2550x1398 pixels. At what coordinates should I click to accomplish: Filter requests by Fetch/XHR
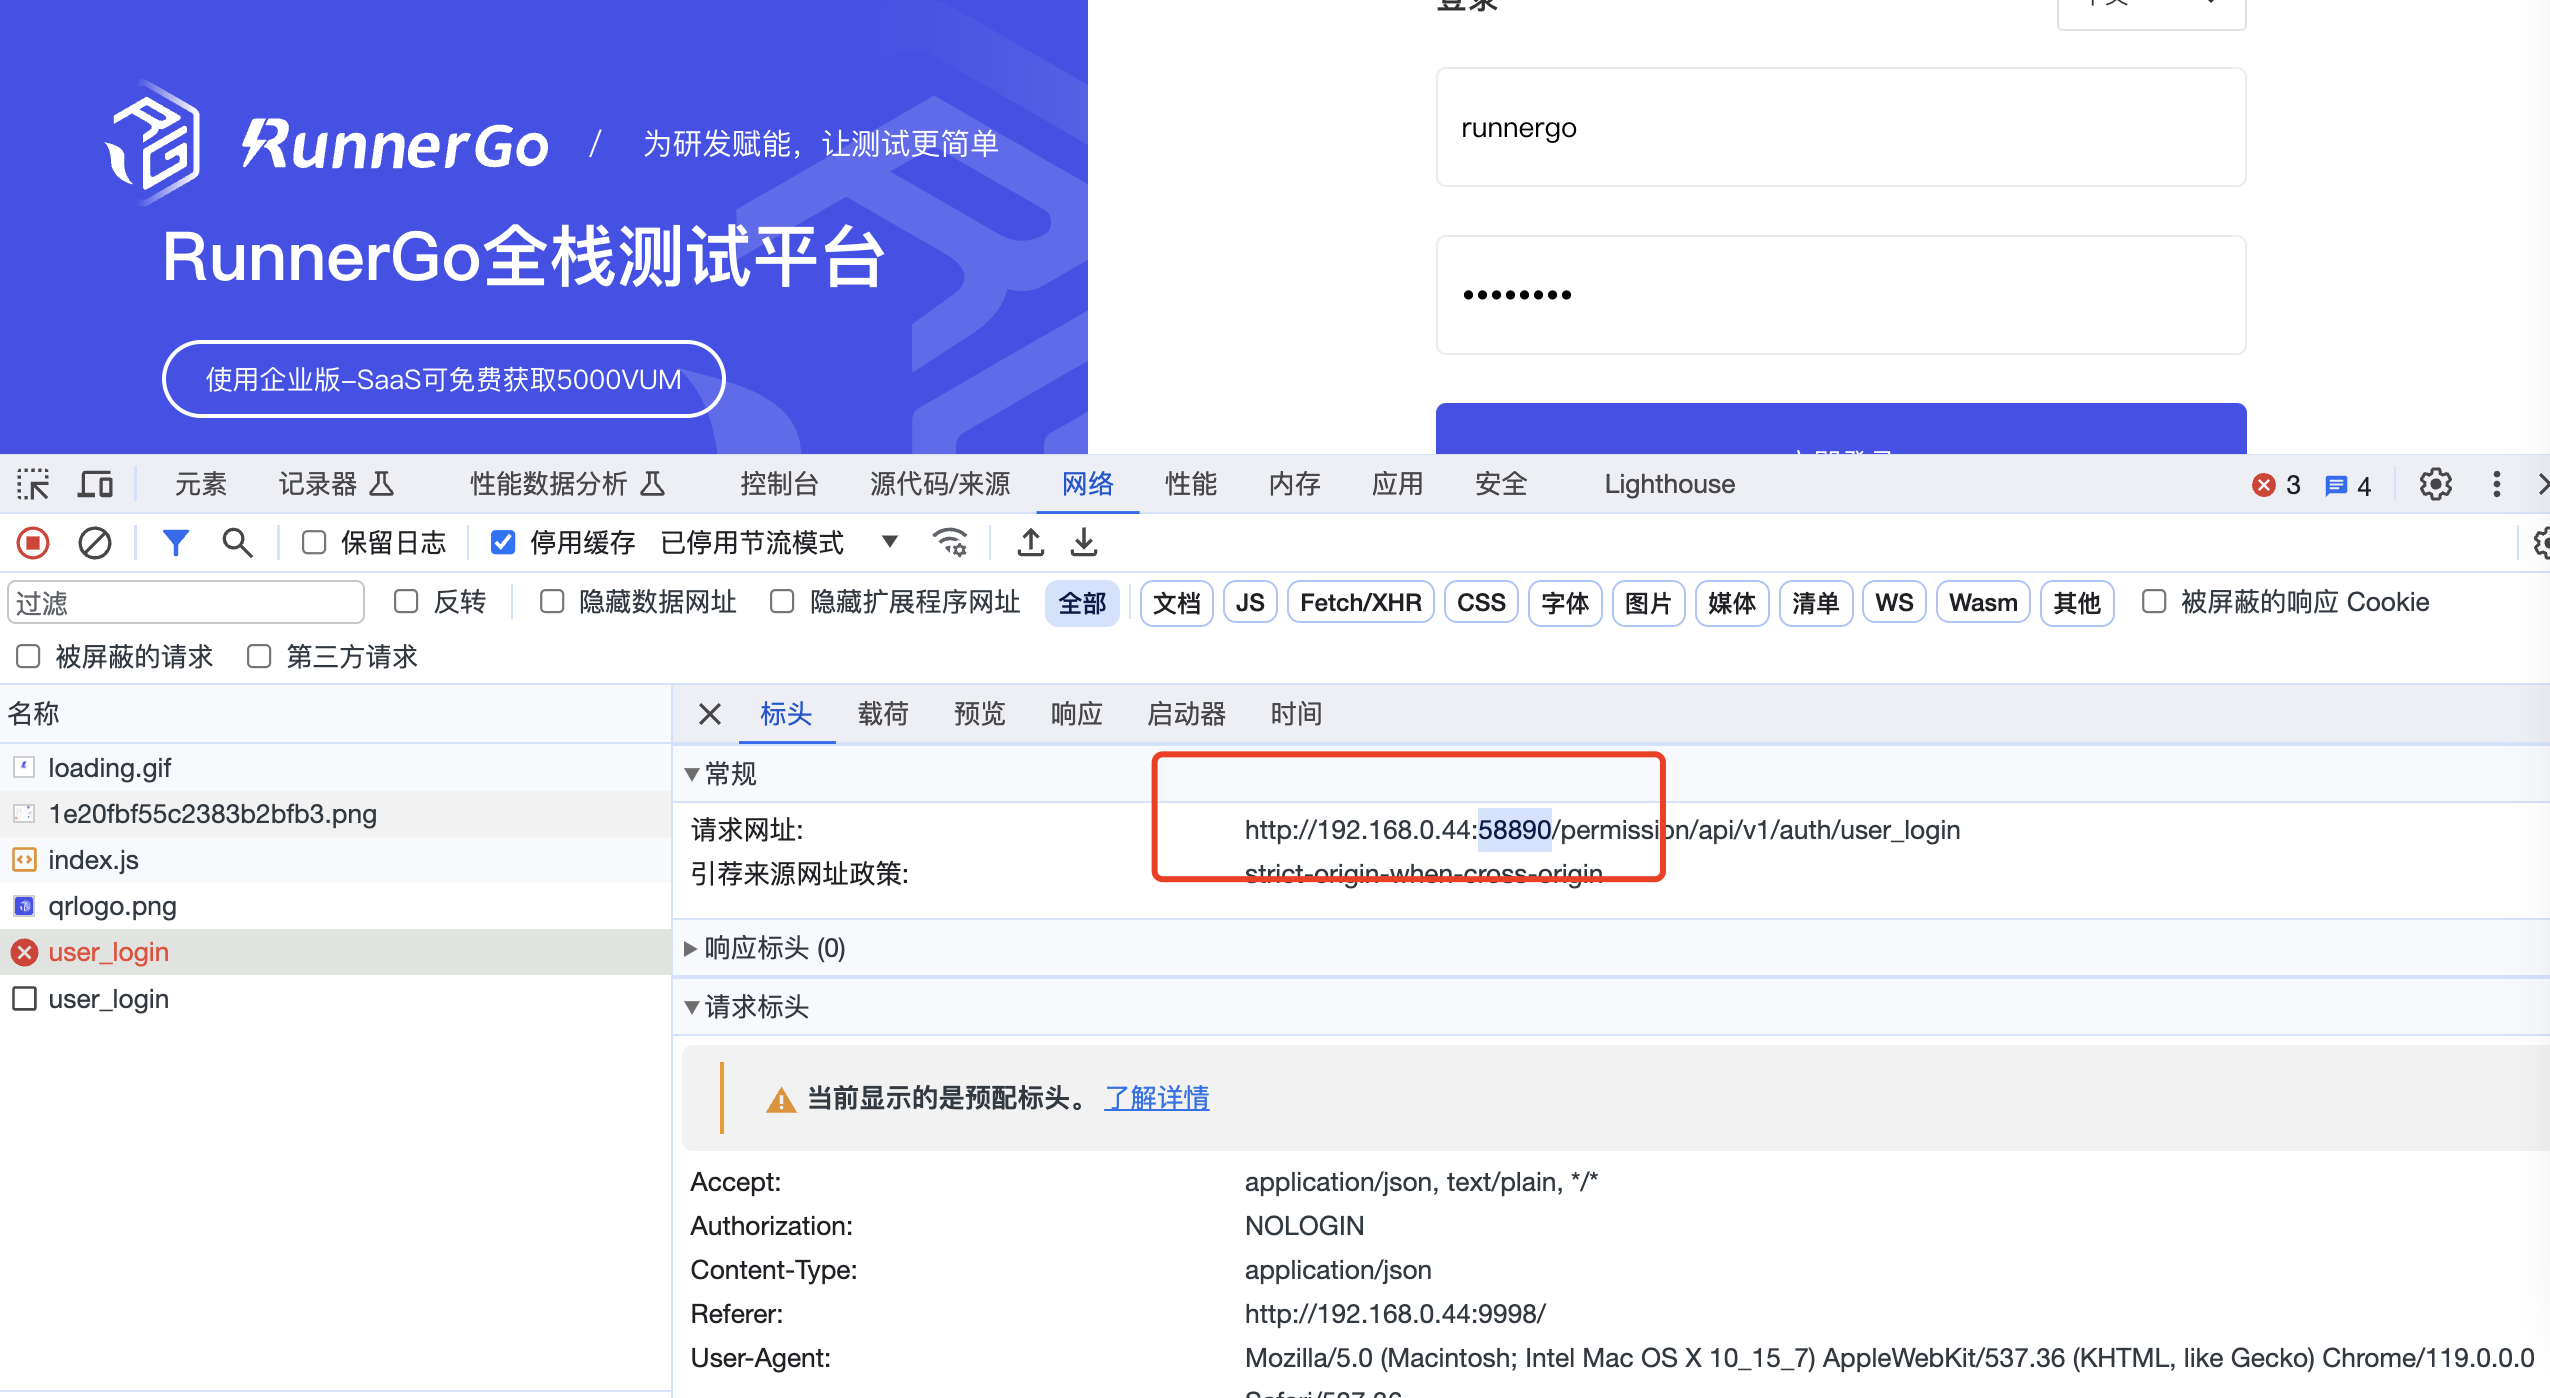click(x=1360, y=603)
